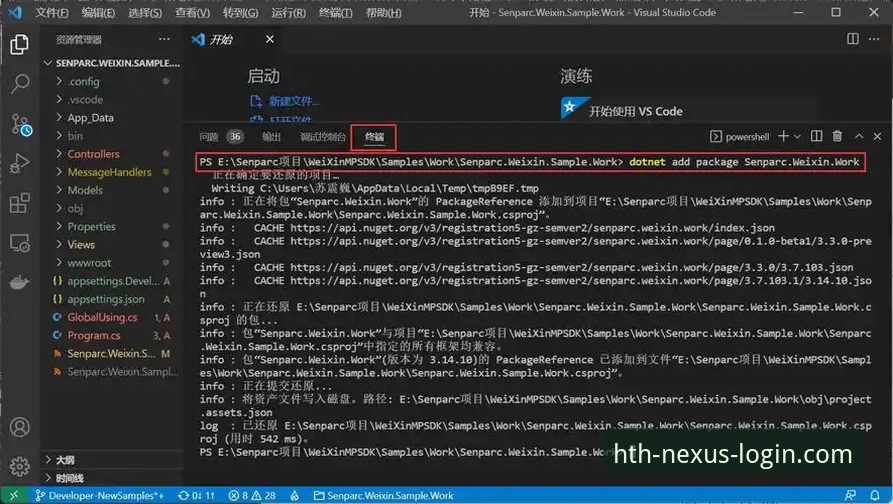The height and width of the screenshot is (504, 893).
Task: Kill terminal using the trash icon
Action: tap(837, 136)
